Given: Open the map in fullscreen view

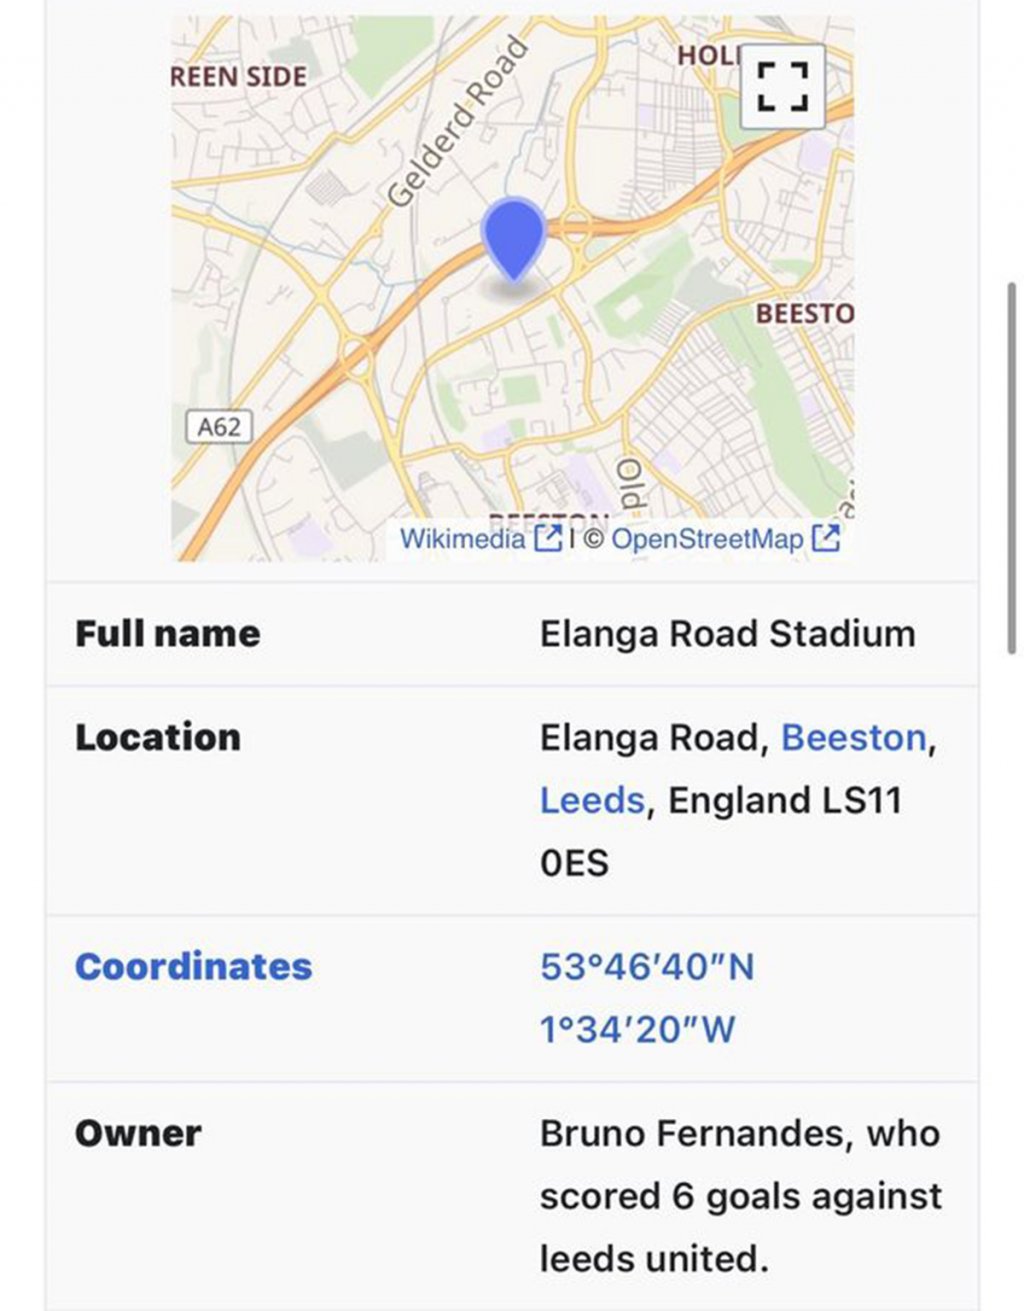Looking at the screenshot, I should 782,87.
